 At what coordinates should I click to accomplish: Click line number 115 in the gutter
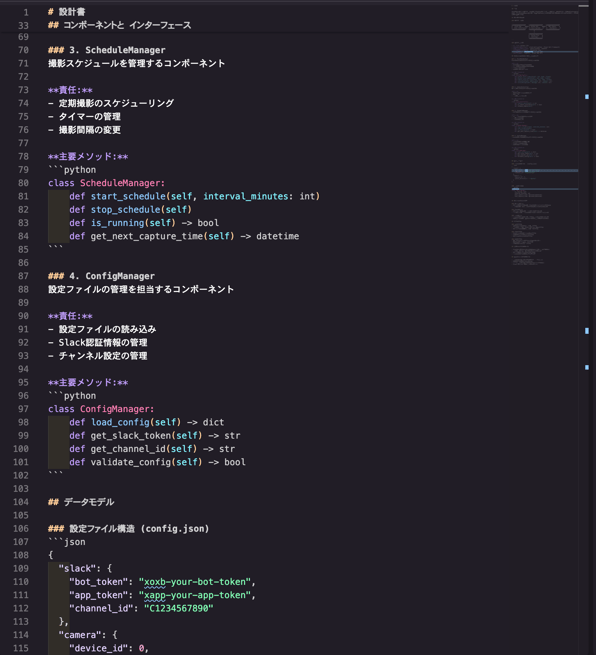(x=21, y=648)
